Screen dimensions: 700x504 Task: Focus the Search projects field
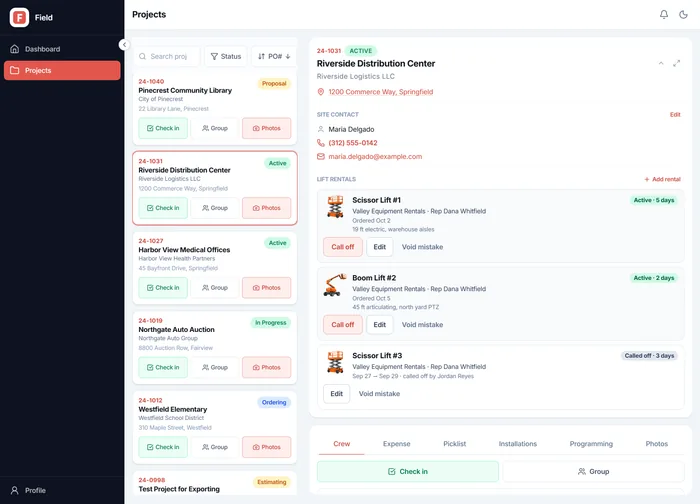(167, 57)
